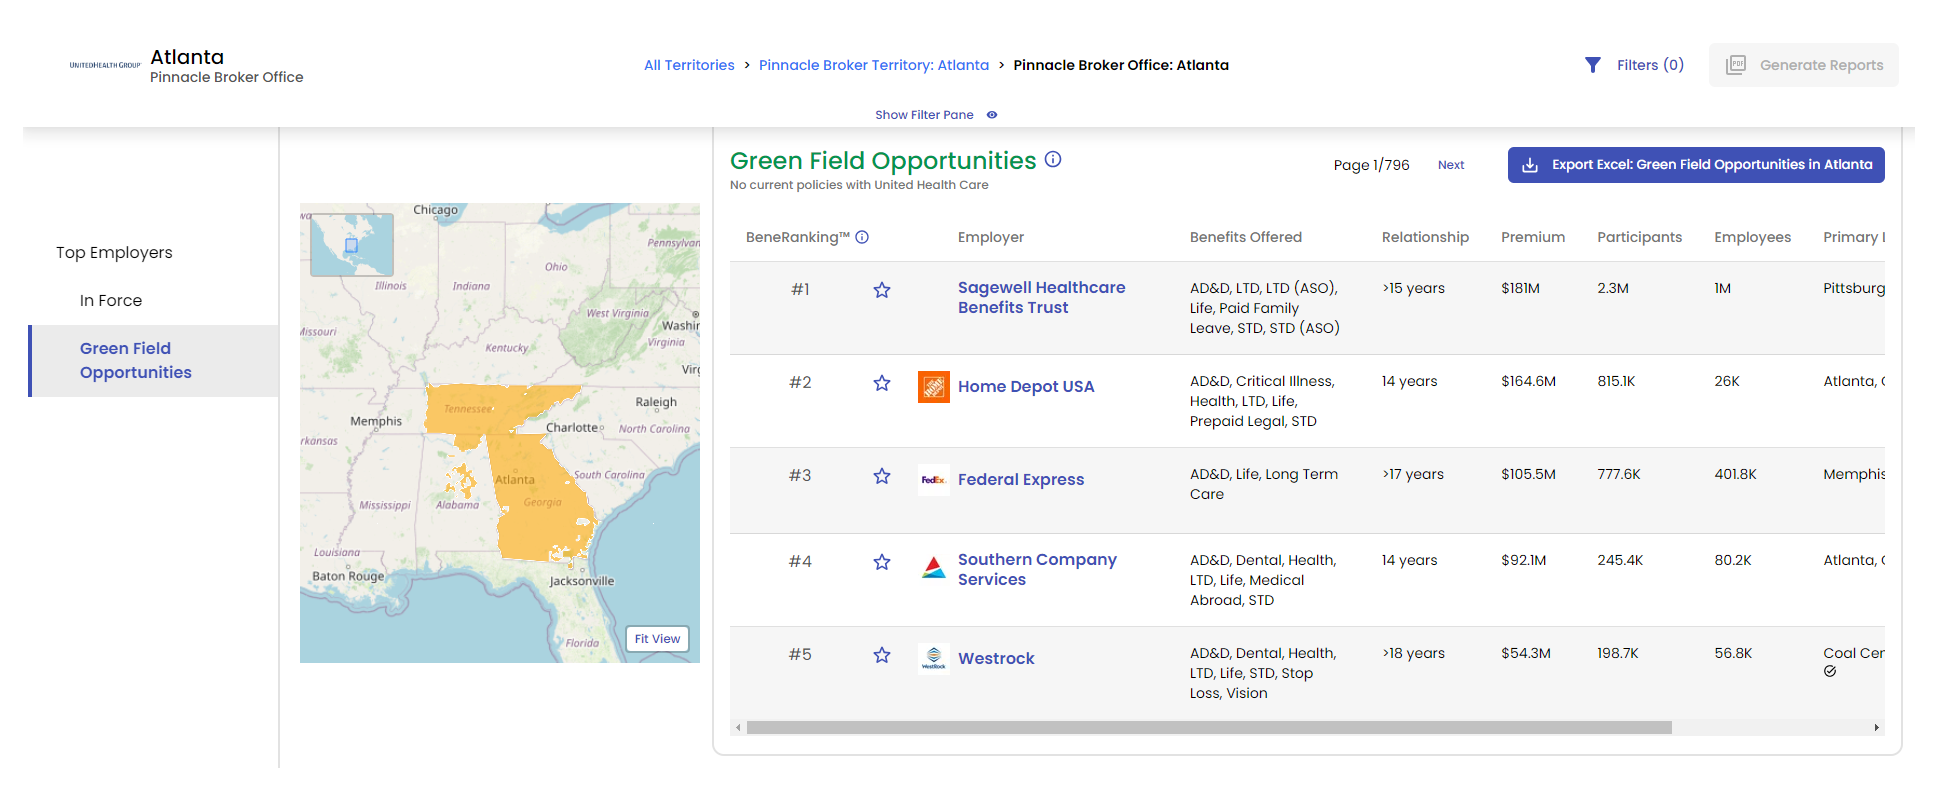Click the BeneRanking column header
1937x800 pixels.
point(797,237)
